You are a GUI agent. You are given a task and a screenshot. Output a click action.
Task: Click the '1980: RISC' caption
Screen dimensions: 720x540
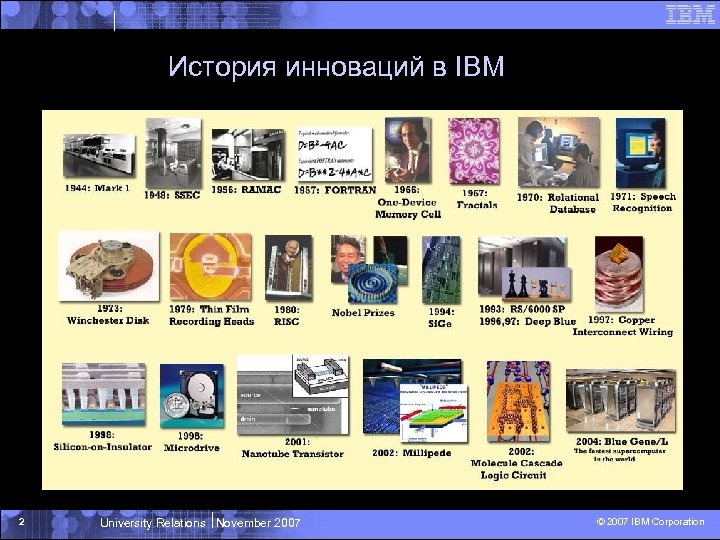(287, 316)
